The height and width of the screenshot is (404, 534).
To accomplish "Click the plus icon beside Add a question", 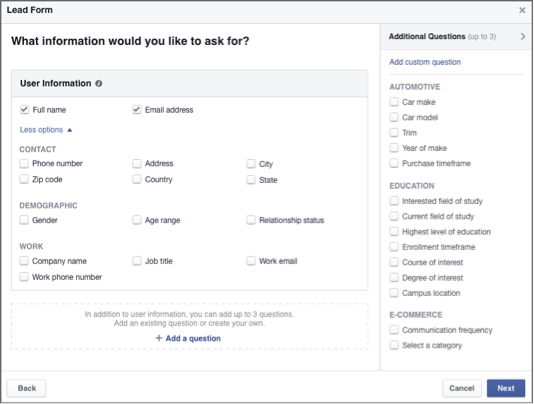I will 159,338.
